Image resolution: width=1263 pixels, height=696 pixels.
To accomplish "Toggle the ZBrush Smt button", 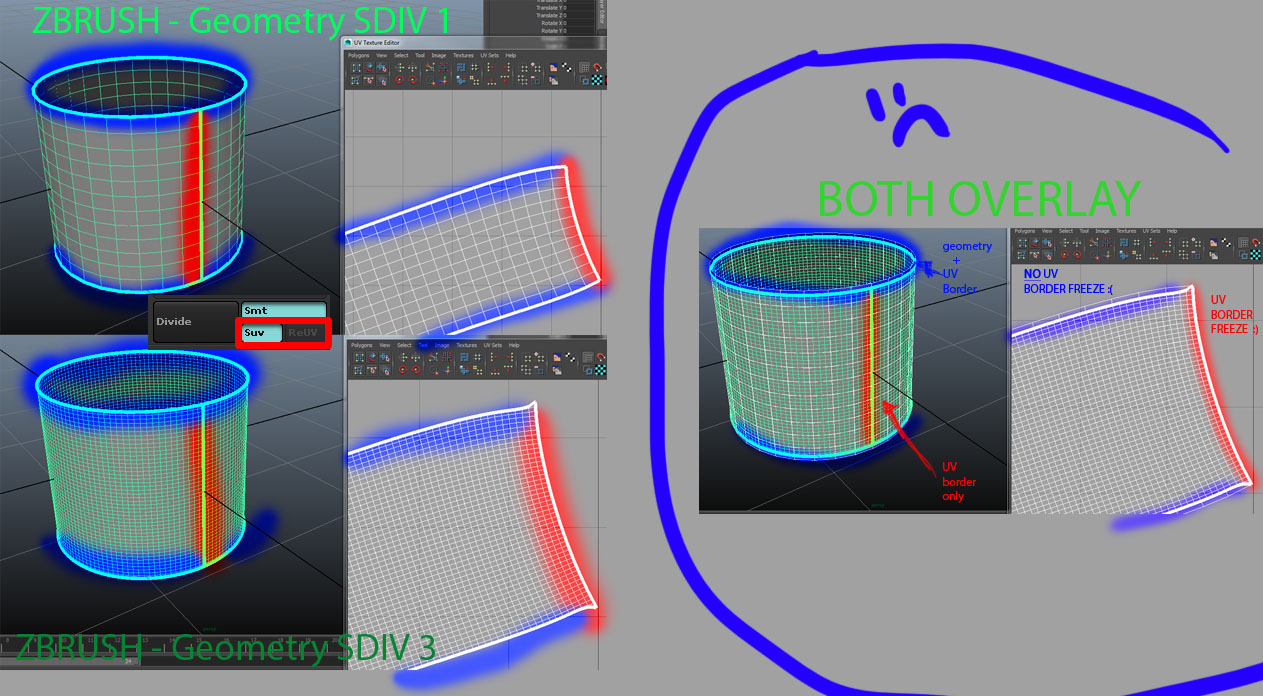I will pos(283,310).
